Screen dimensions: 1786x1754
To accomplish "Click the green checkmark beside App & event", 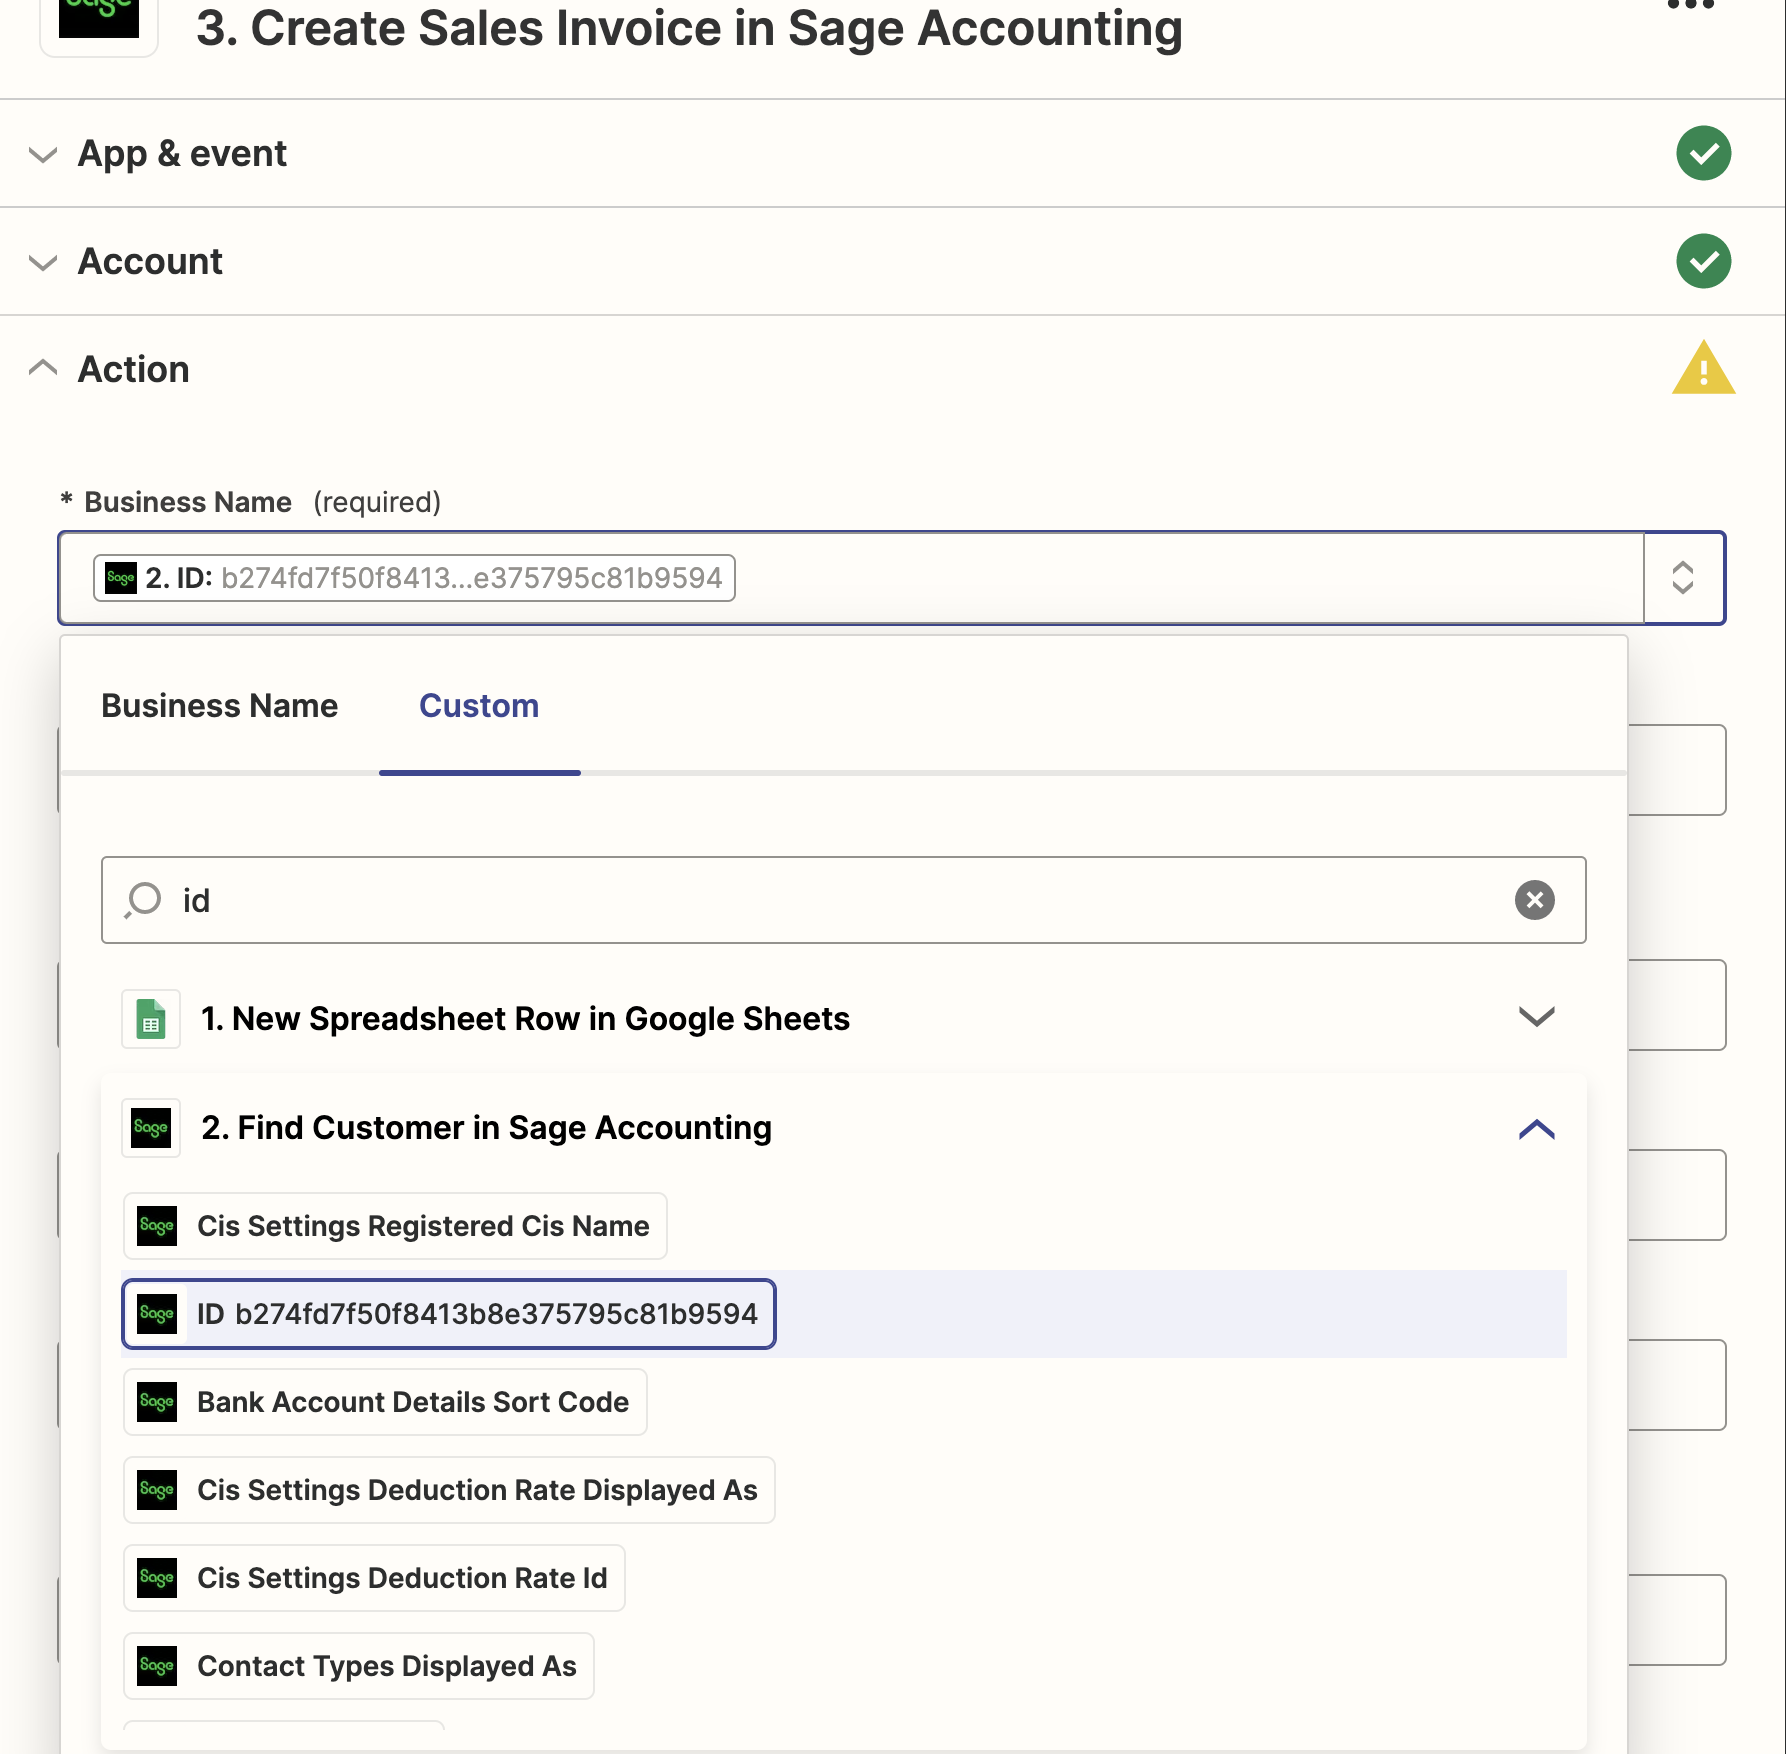I will [1703, 153].
